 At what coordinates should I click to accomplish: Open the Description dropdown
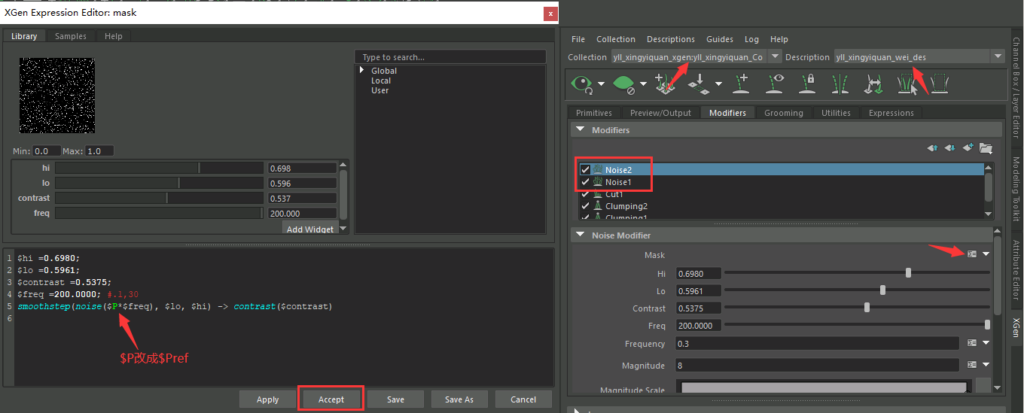click(x=997, y=57)
